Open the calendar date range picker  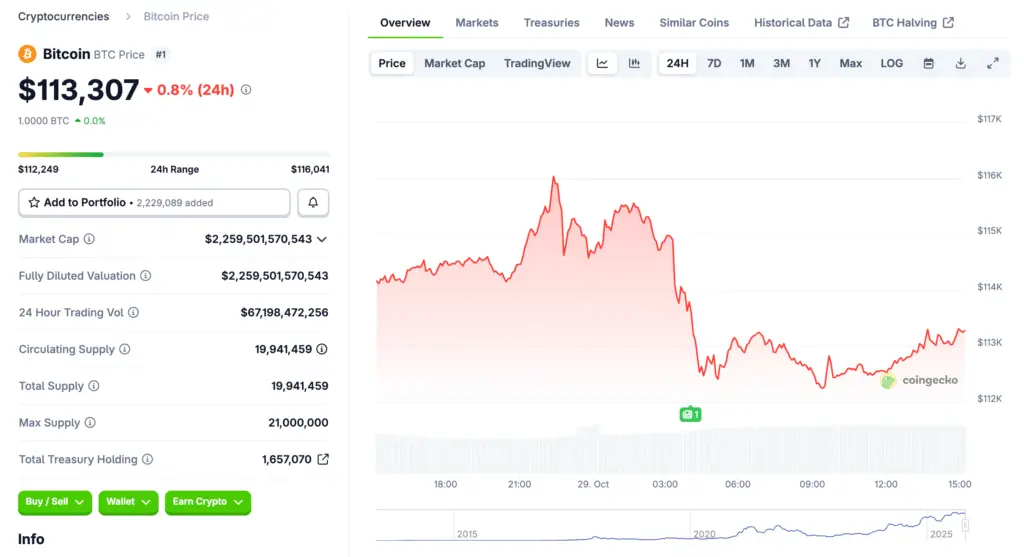[928, 63]
